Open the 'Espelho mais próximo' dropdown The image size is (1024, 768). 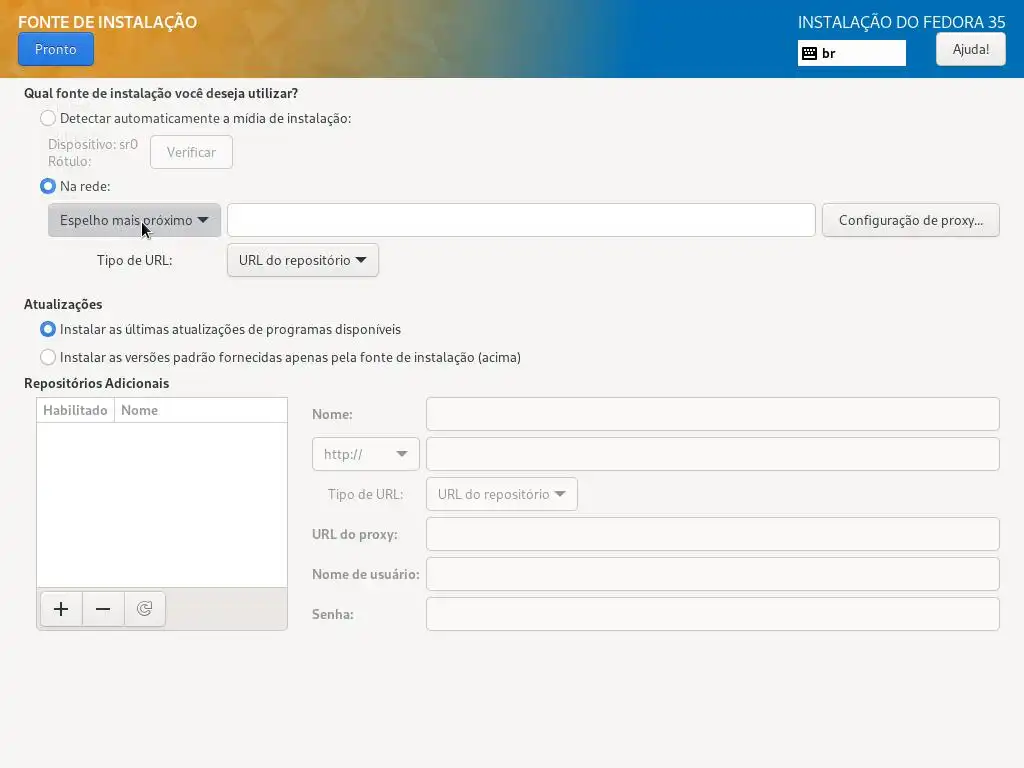[x=135, y=220]
